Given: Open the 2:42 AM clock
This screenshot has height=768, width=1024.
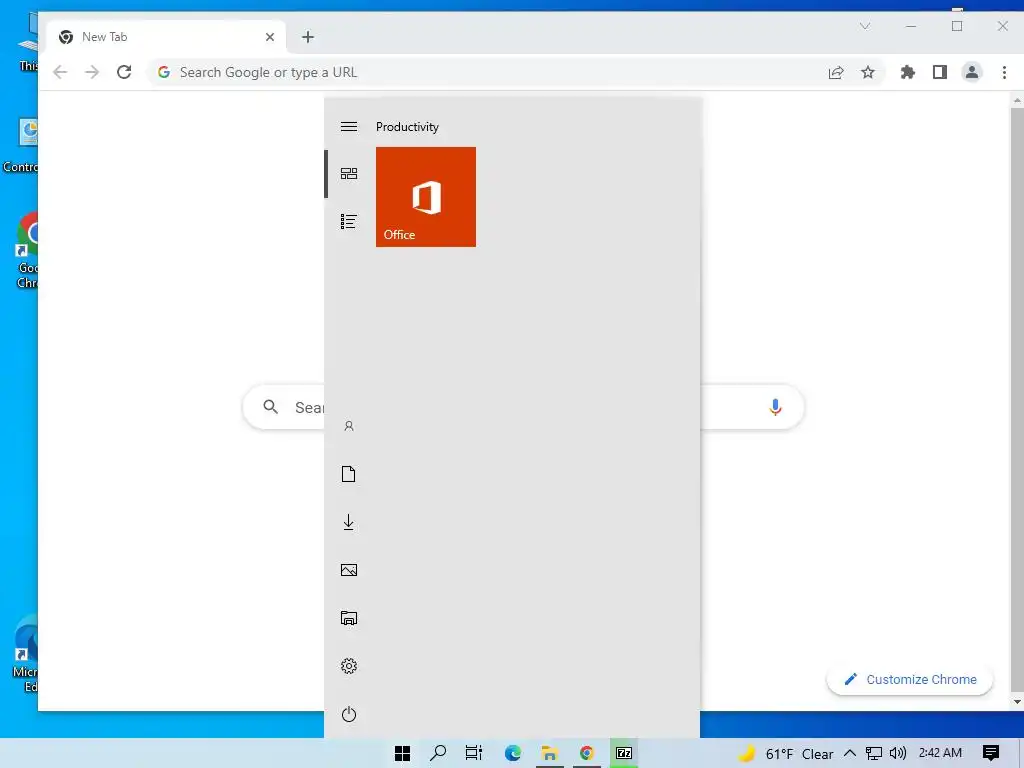Looking at the screenshot, I should (x=940, y=753).
